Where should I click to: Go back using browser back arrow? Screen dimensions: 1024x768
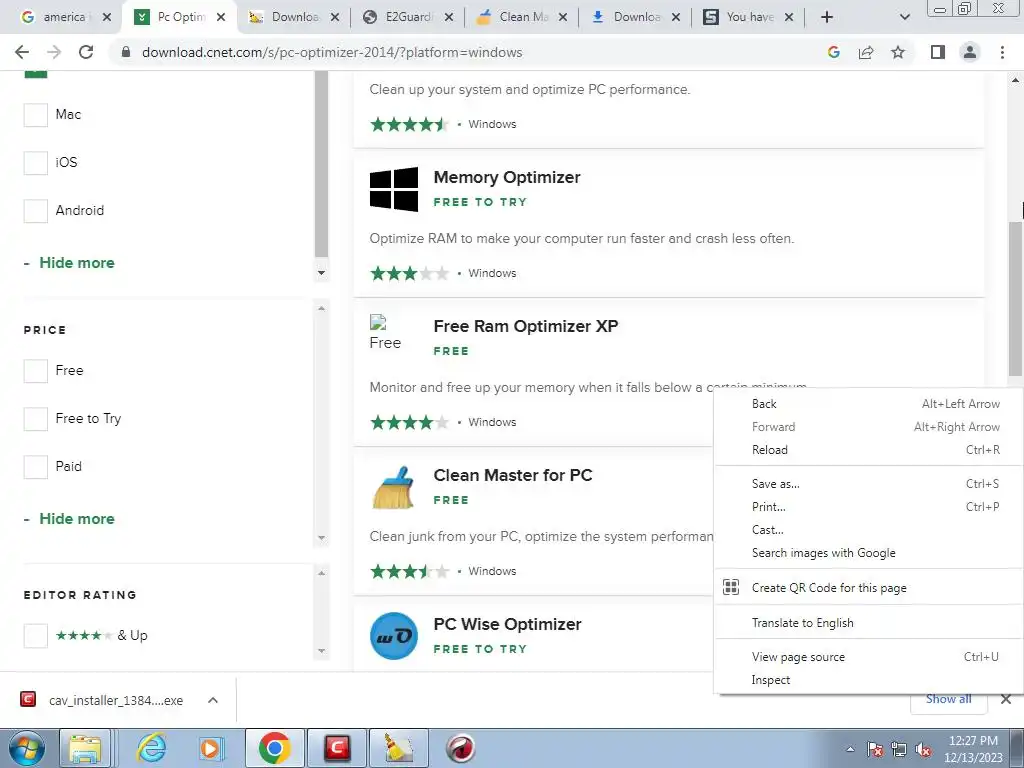pyautogui.click(x=22, y=52)
